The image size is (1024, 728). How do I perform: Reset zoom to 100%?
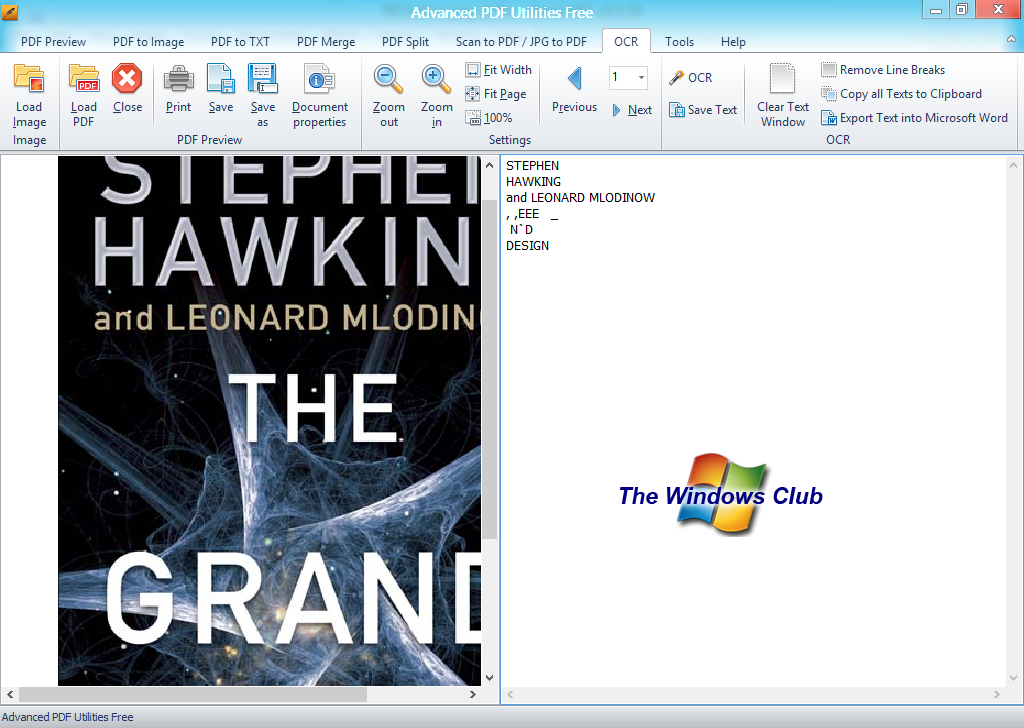[489, 118]
